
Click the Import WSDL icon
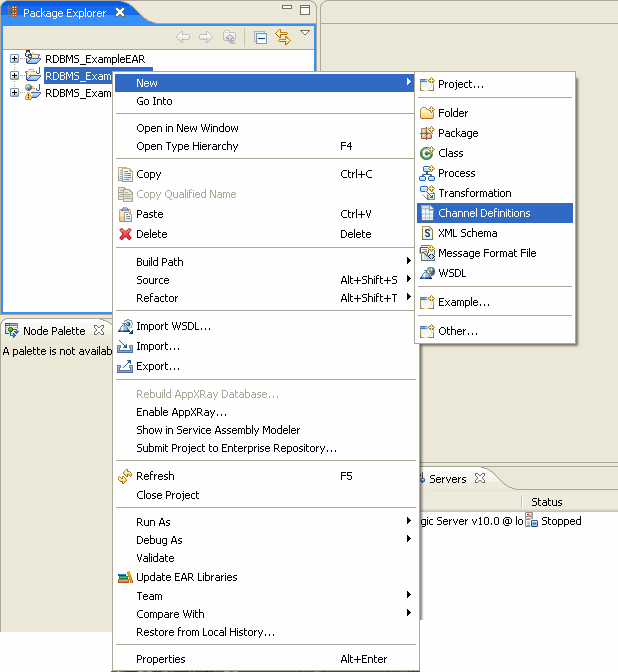[125, 327]
